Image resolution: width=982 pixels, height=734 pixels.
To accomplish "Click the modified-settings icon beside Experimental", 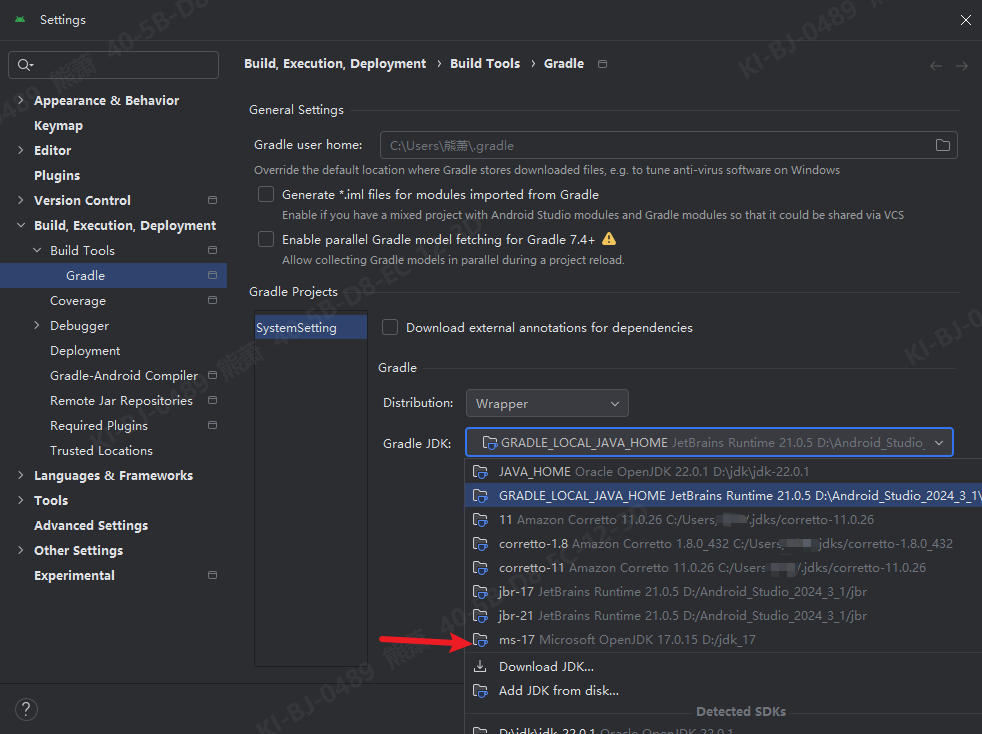I will [x=211, y=575].
